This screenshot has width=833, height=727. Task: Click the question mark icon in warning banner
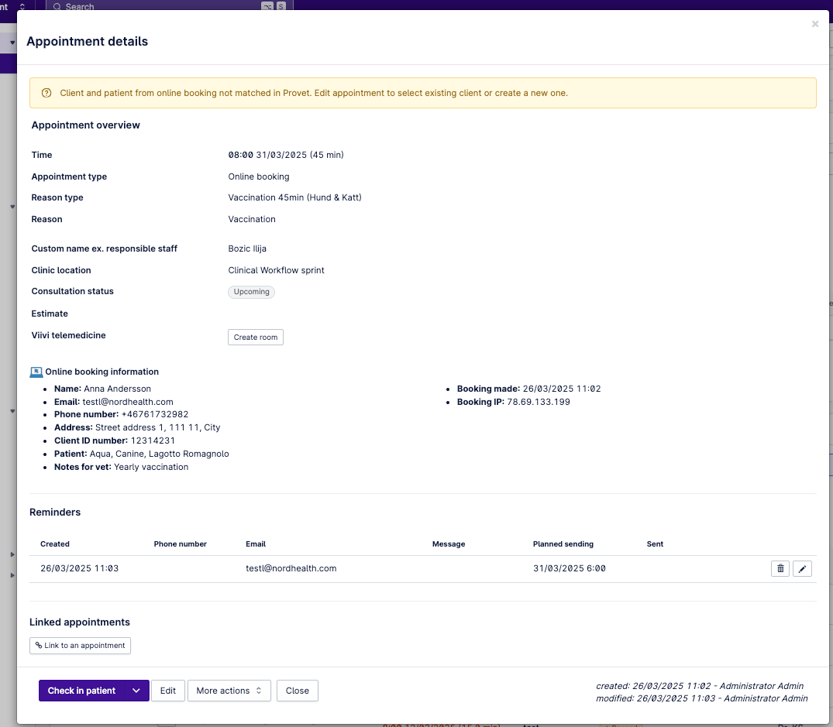tap(46, 93)
